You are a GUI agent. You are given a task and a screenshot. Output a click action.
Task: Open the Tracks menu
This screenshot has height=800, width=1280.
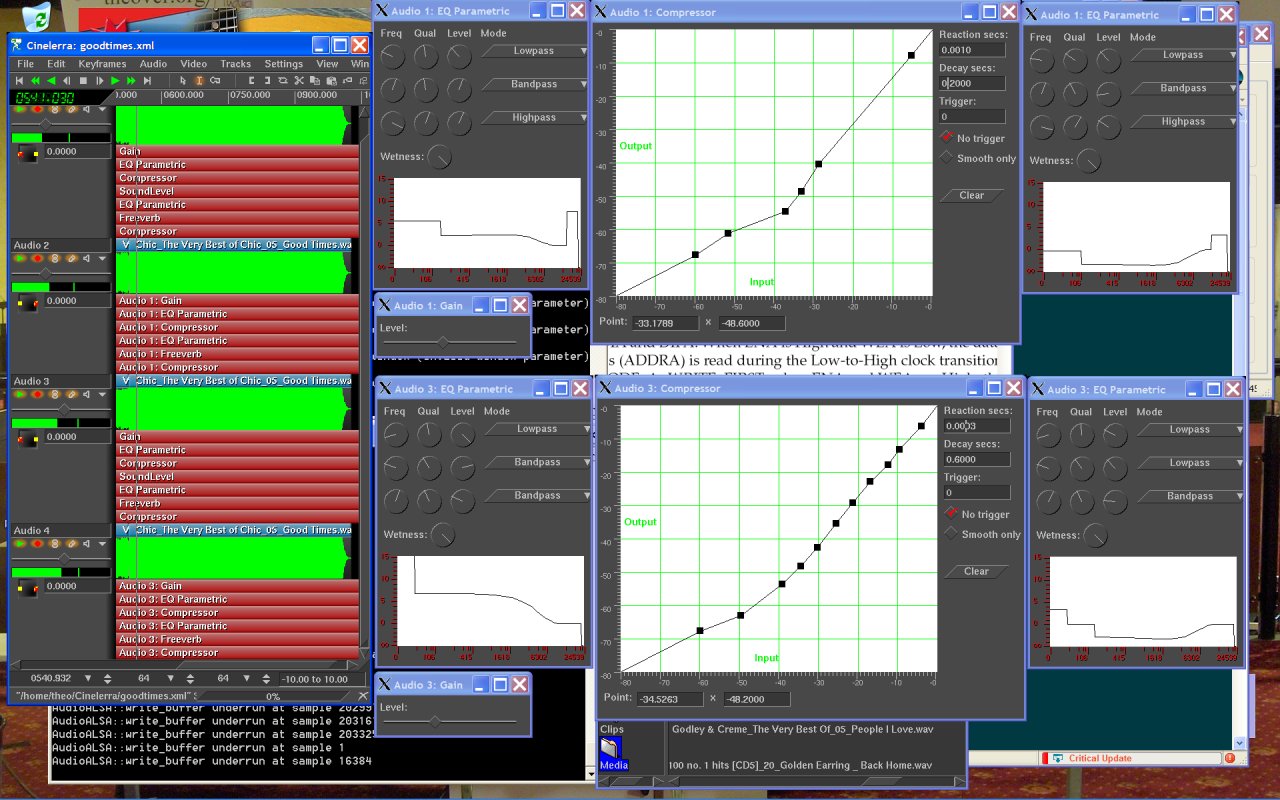(x=235, y=64)
